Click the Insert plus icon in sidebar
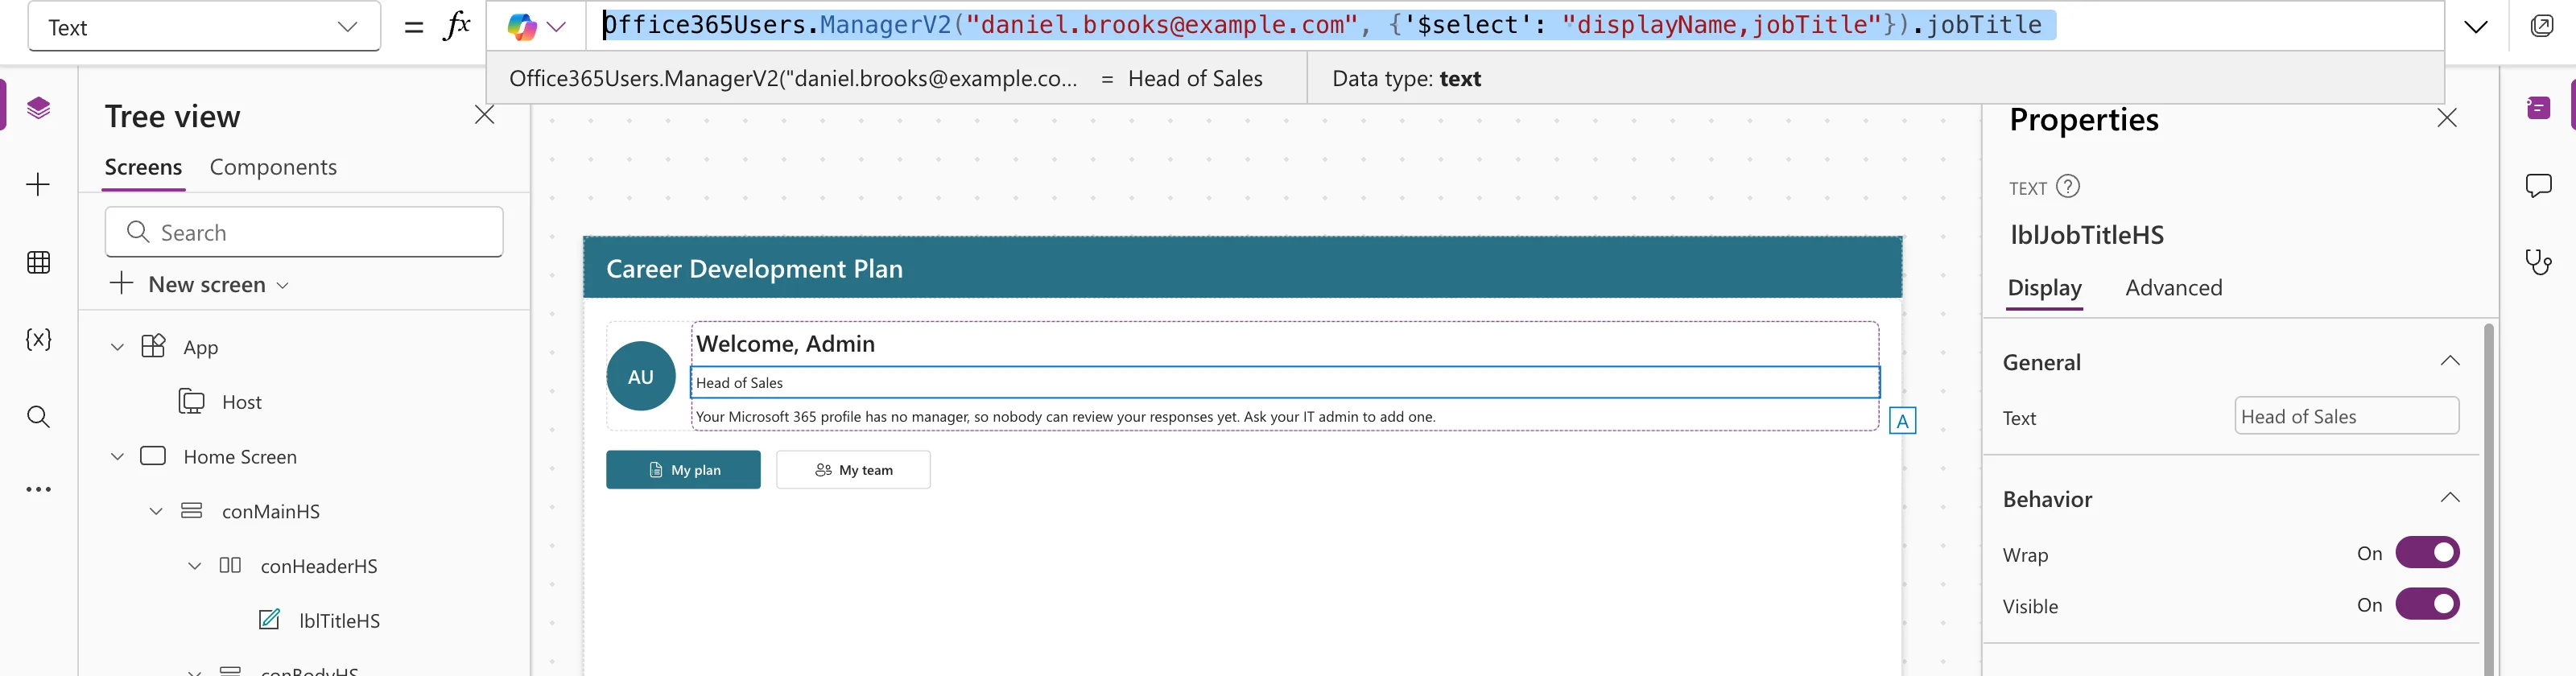The height and width of the screenshot is (676, 2576). pos(38,185)
